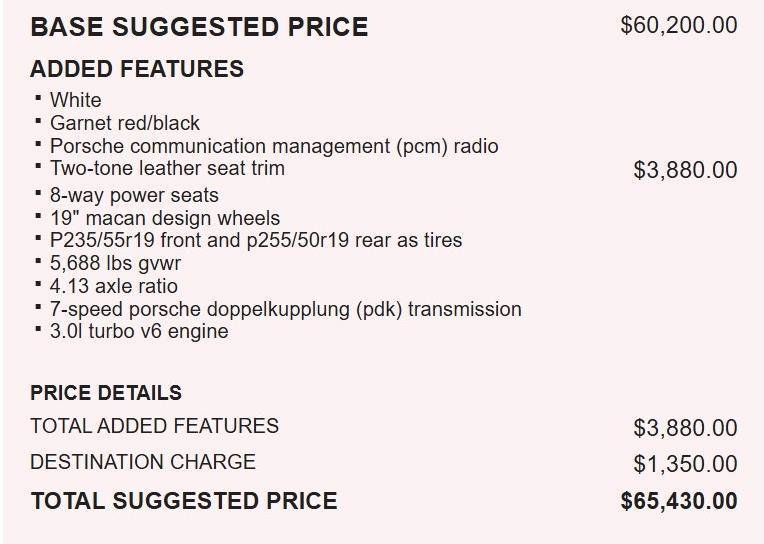Select the P235/55r19 front tires item
The height and width of the screenshot is (544, 764).
coord(255,240)
